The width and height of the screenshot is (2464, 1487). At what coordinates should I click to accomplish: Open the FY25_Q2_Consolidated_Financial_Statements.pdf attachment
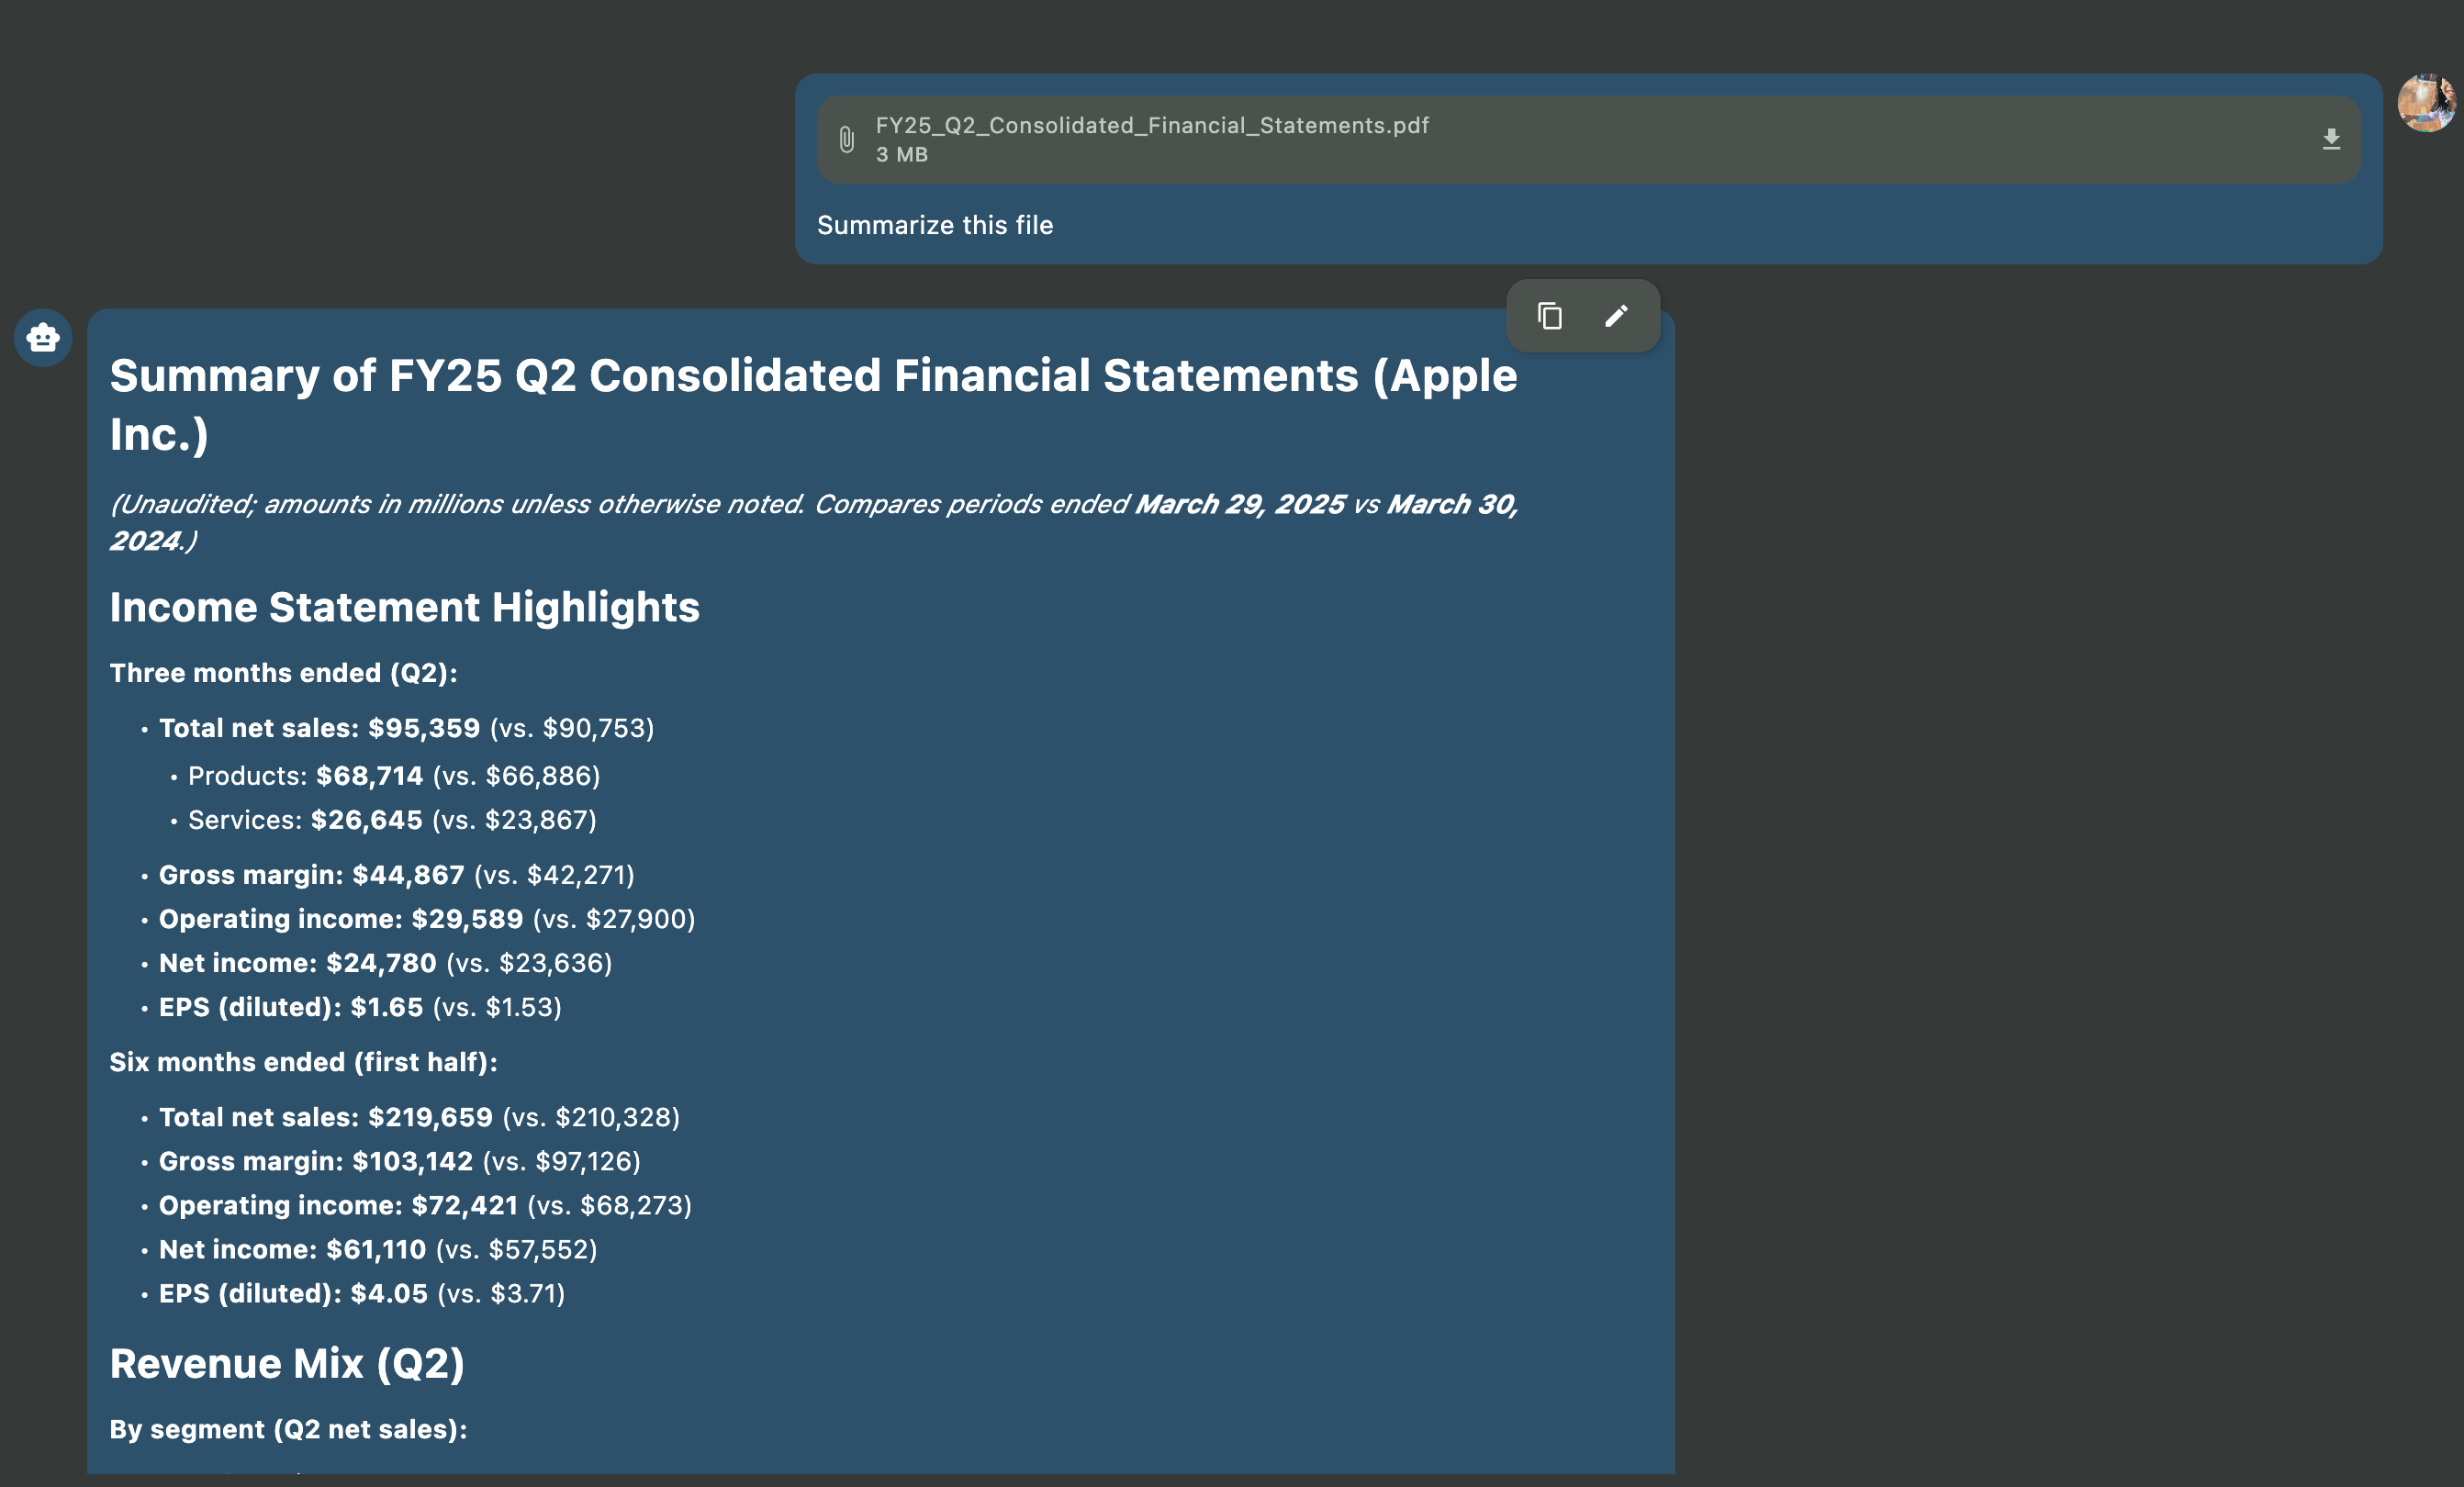[x=1152, y=126]
